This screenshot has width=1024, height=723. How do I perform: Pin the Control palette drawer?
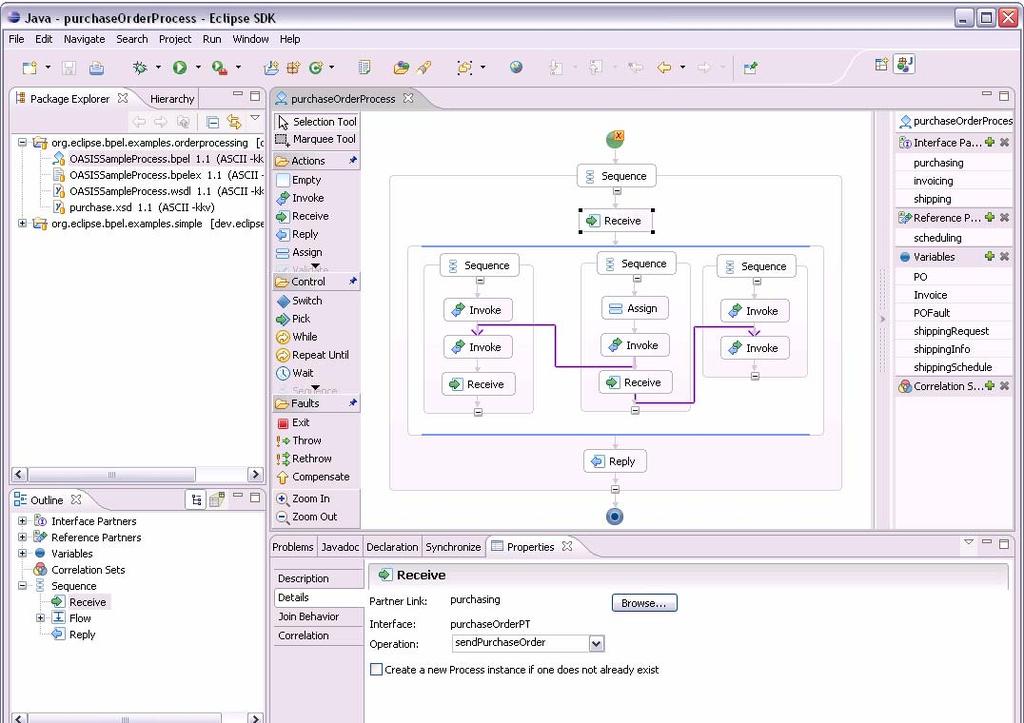tap(353, 281)
